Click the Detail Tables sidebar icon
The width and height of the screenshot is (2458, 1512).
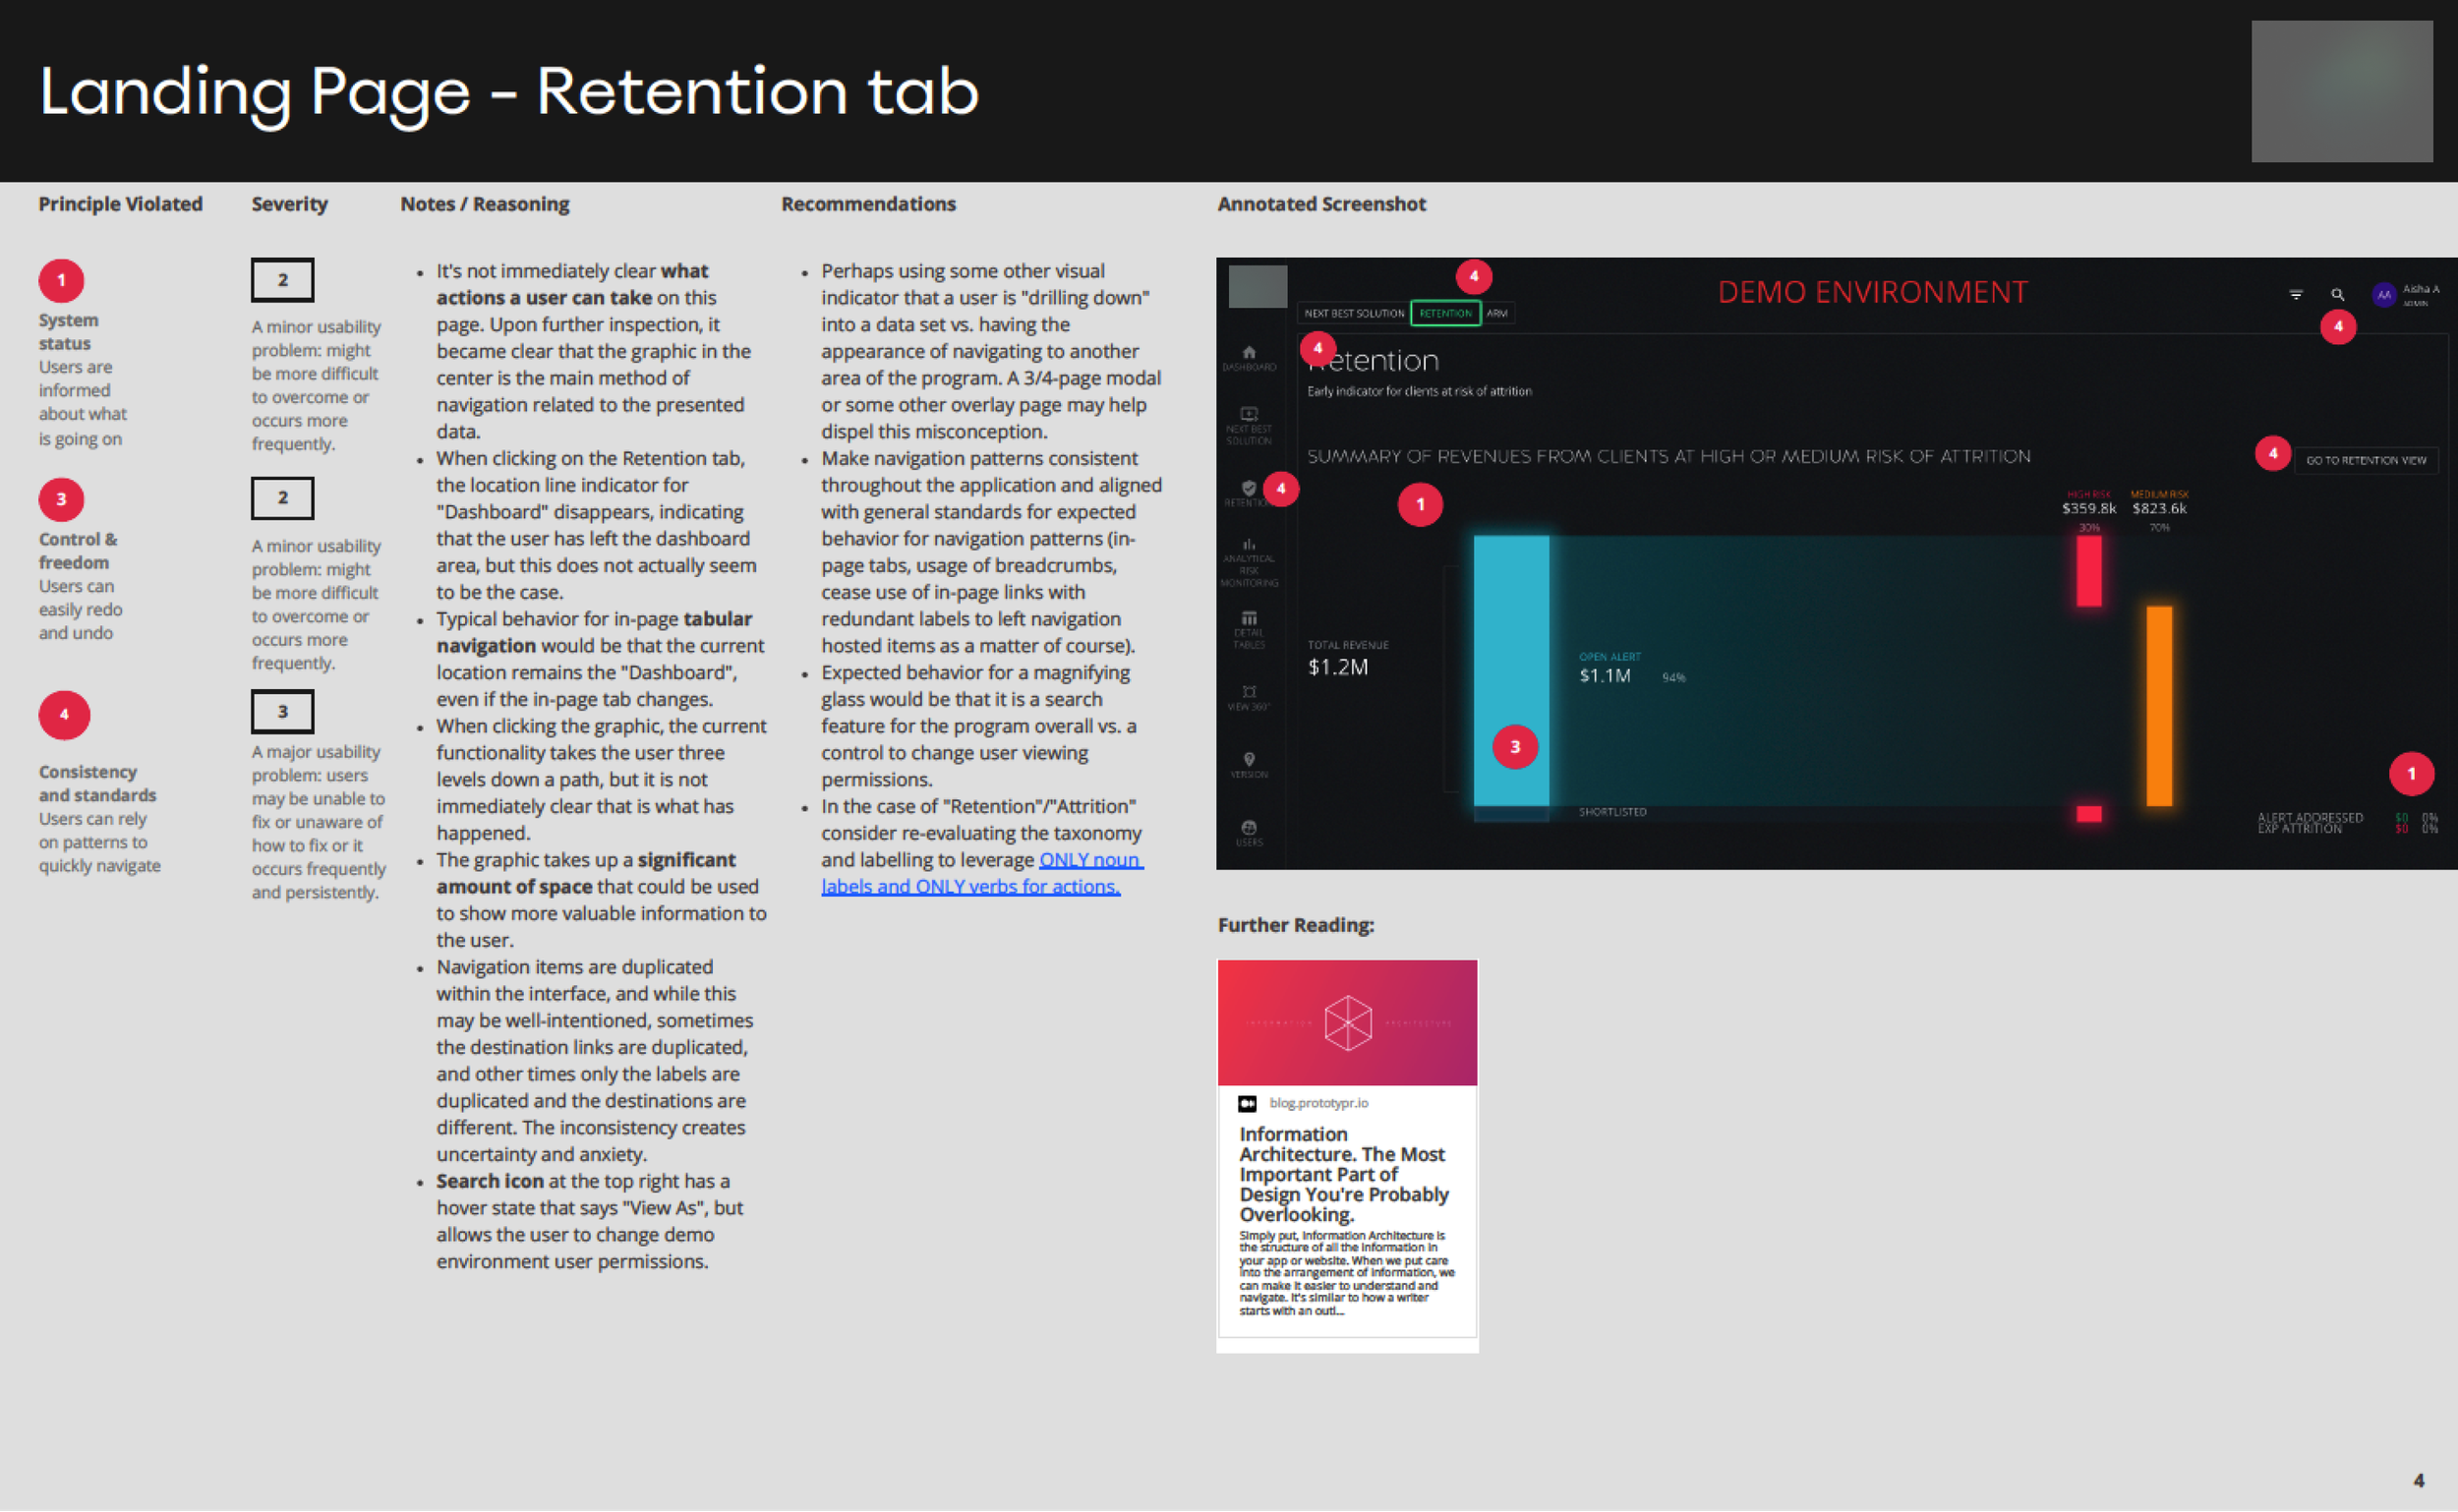point(1248,618)
